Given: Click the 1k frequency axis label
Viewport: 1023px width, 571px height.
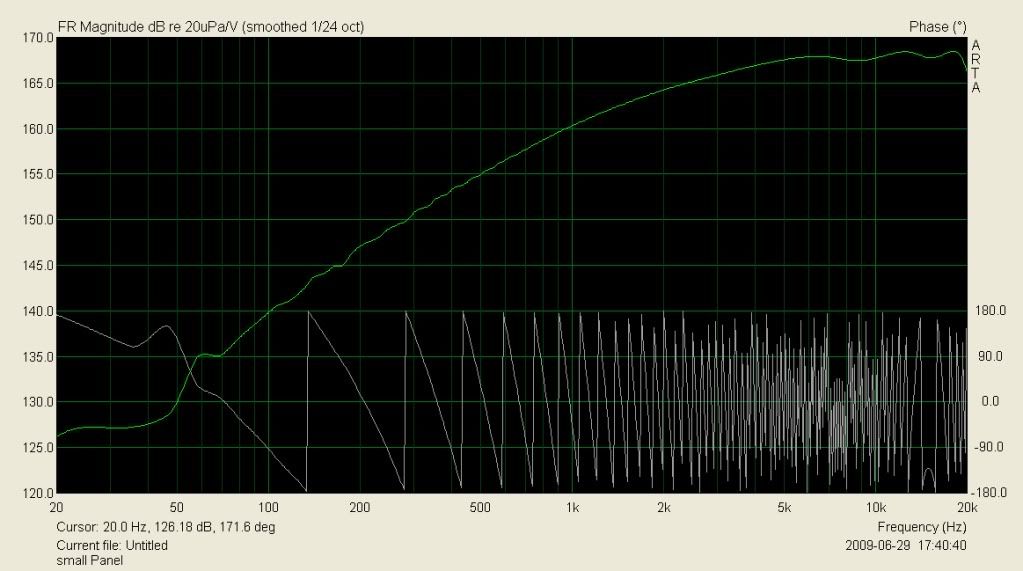Looking at the screenshot, I should [572, 508].
